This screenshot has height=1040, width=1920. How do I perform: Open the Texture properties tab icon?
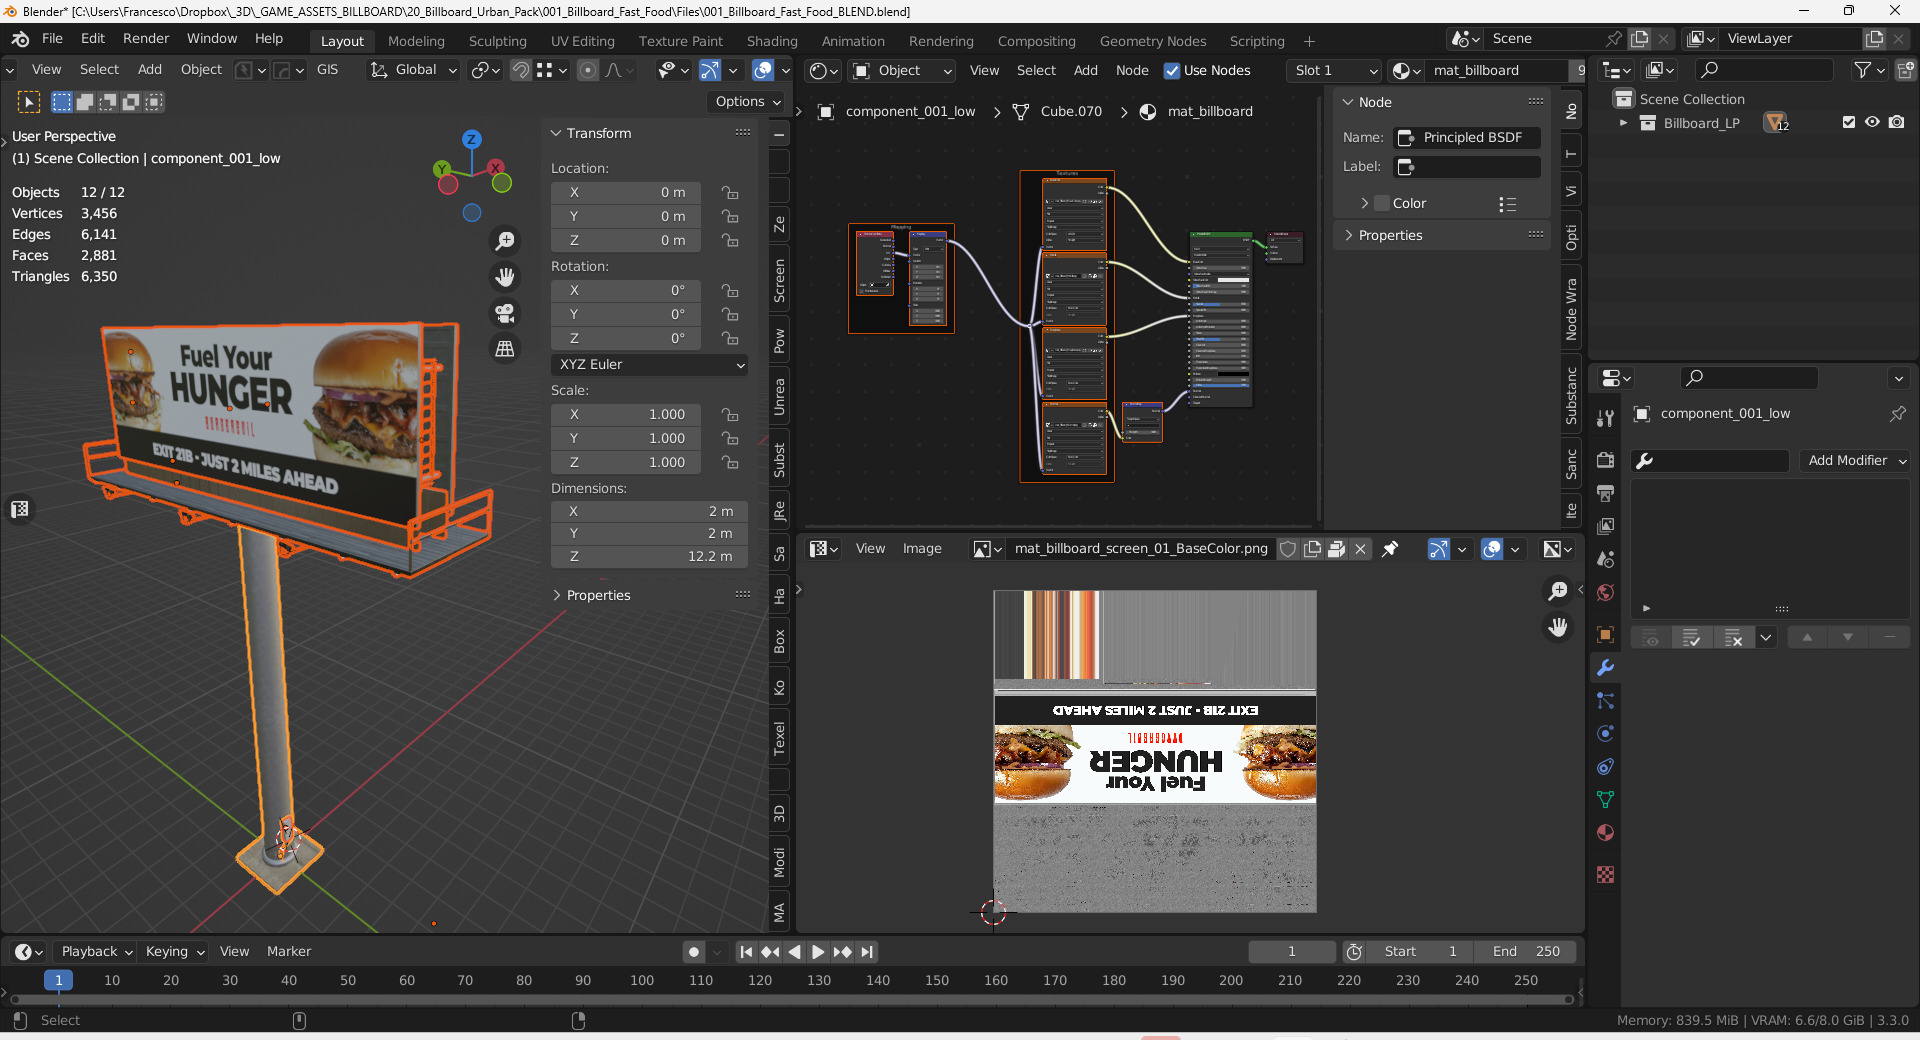pyautogui.click(x=1606, y=875)
